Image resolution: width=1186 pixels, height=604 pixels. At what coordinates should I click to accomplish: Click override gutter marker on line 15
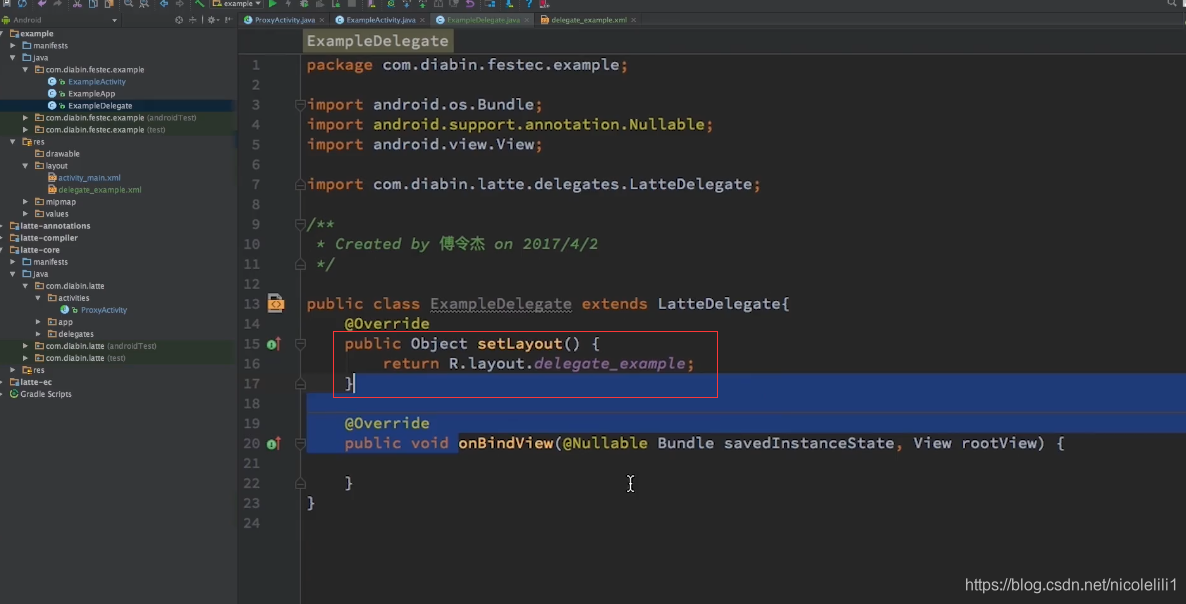(x=273, y=344)
